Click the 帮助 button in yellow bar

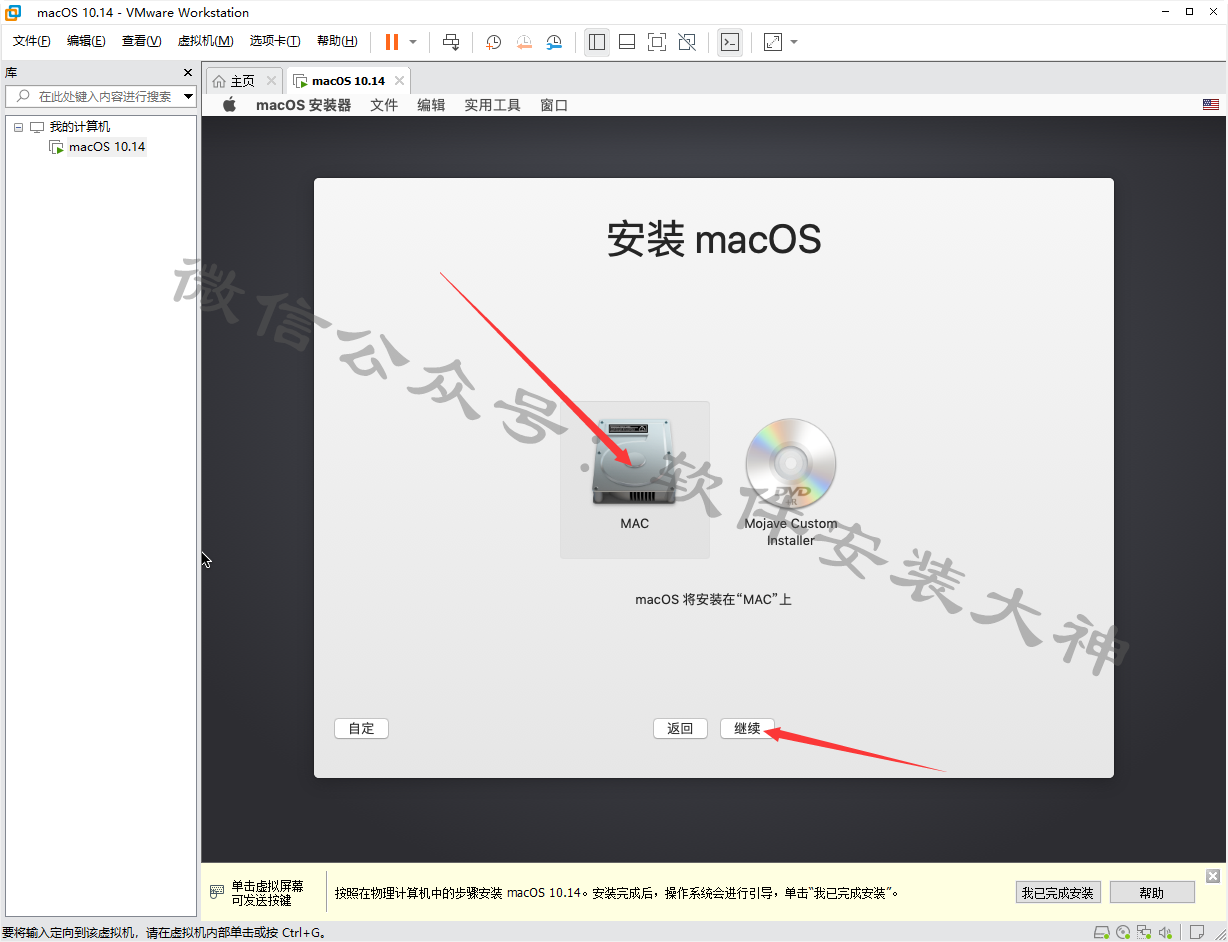[x=1151, y=893]
